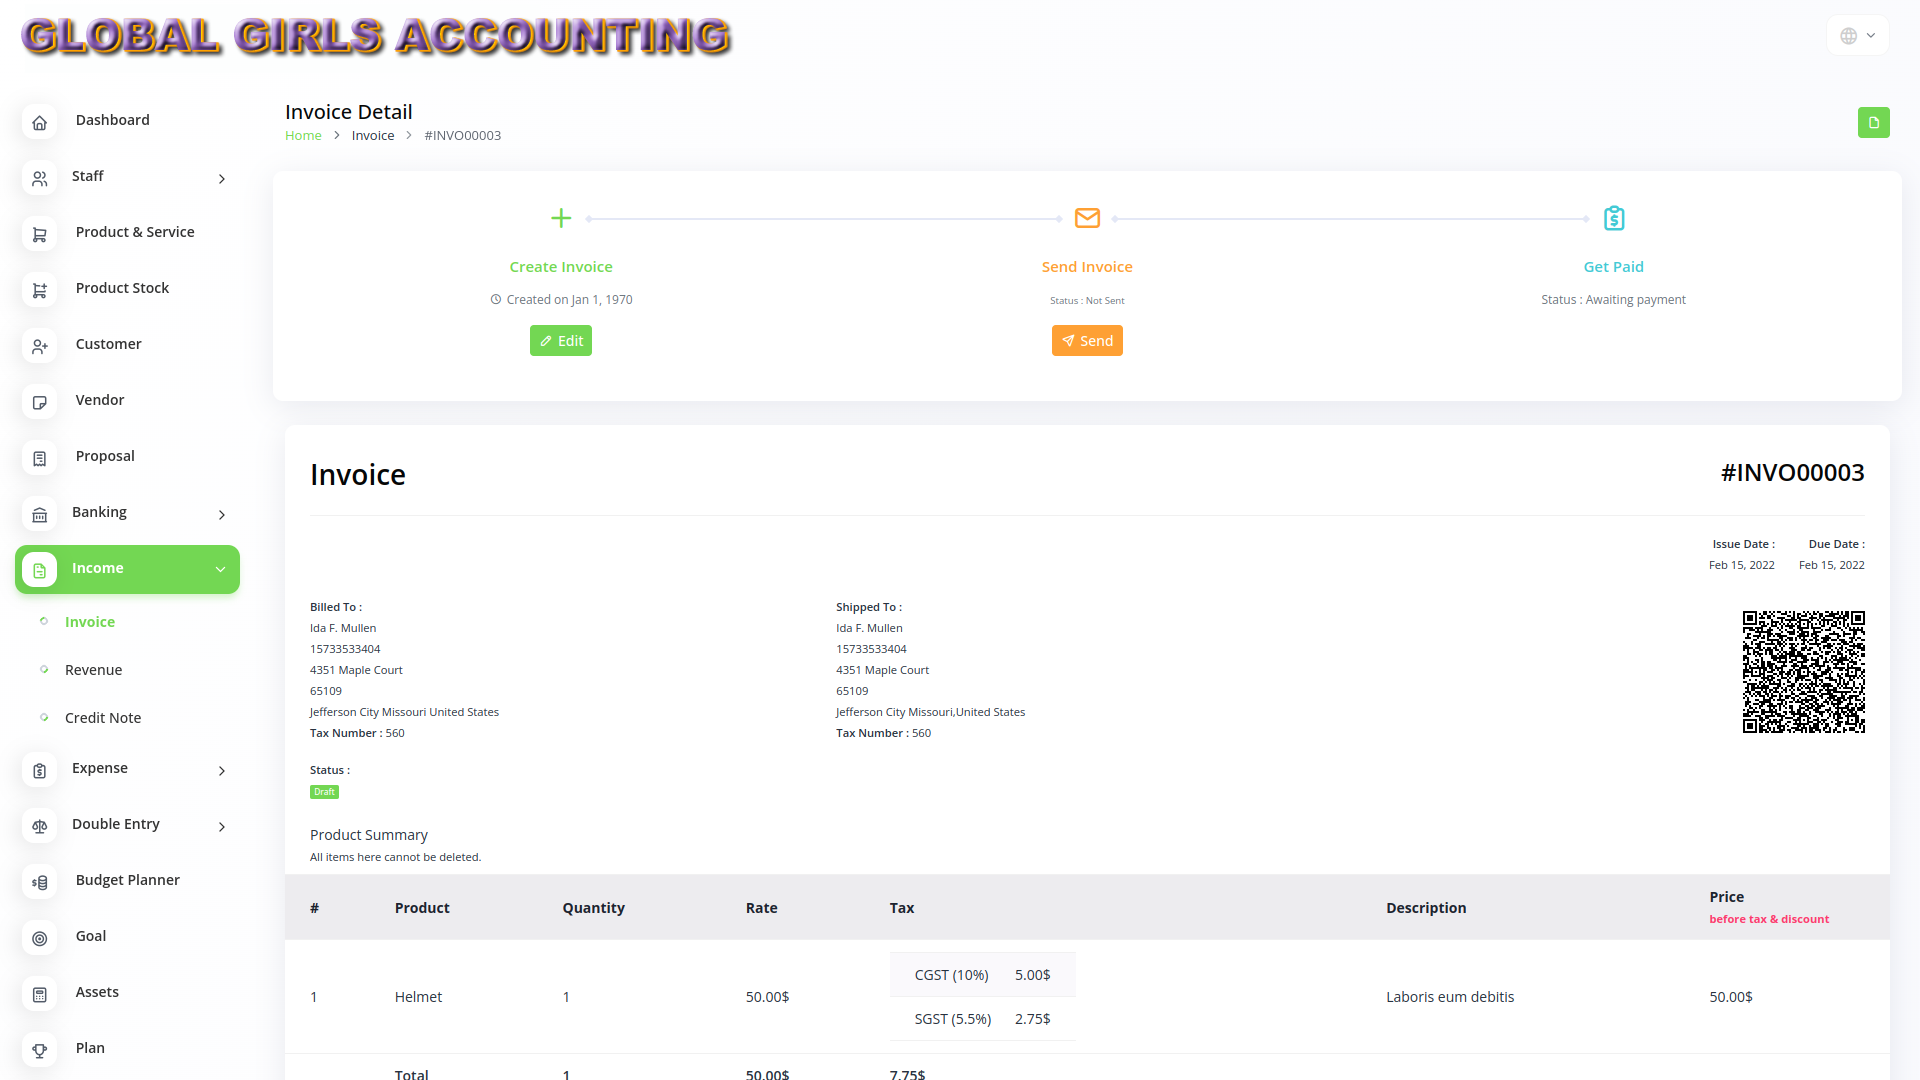Screen dimensions: 1920x1080
Task: Click the Goal target icon
Action: pos(39,939)
